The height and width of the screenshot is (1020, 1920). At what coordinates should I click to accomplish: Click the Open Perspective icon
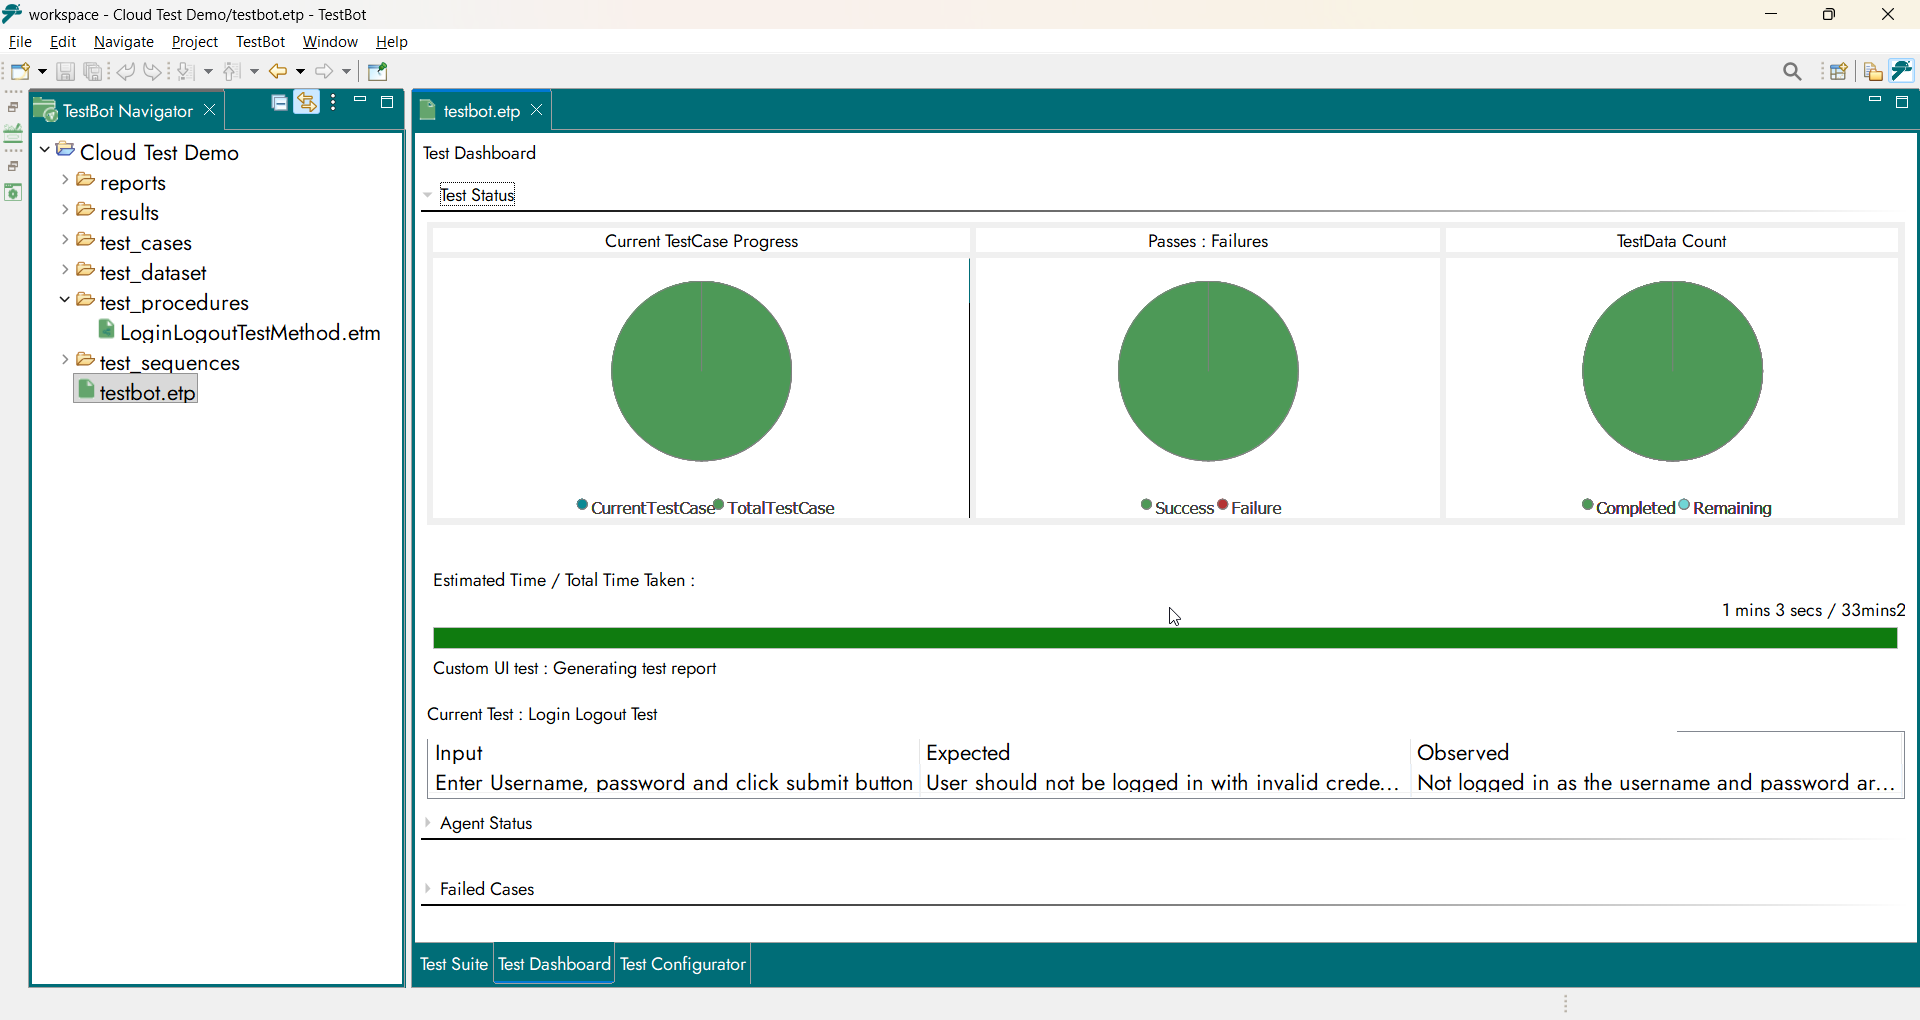1838,72
